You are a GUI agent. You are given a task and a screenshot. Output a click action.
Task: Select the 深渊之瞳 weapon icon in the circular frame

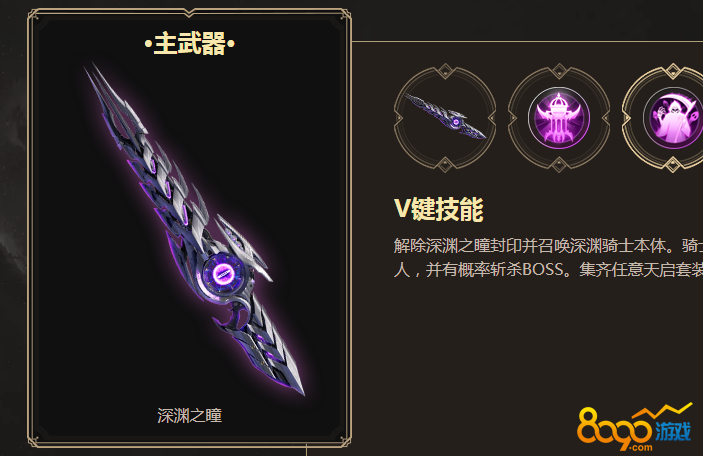coord(445,117)
